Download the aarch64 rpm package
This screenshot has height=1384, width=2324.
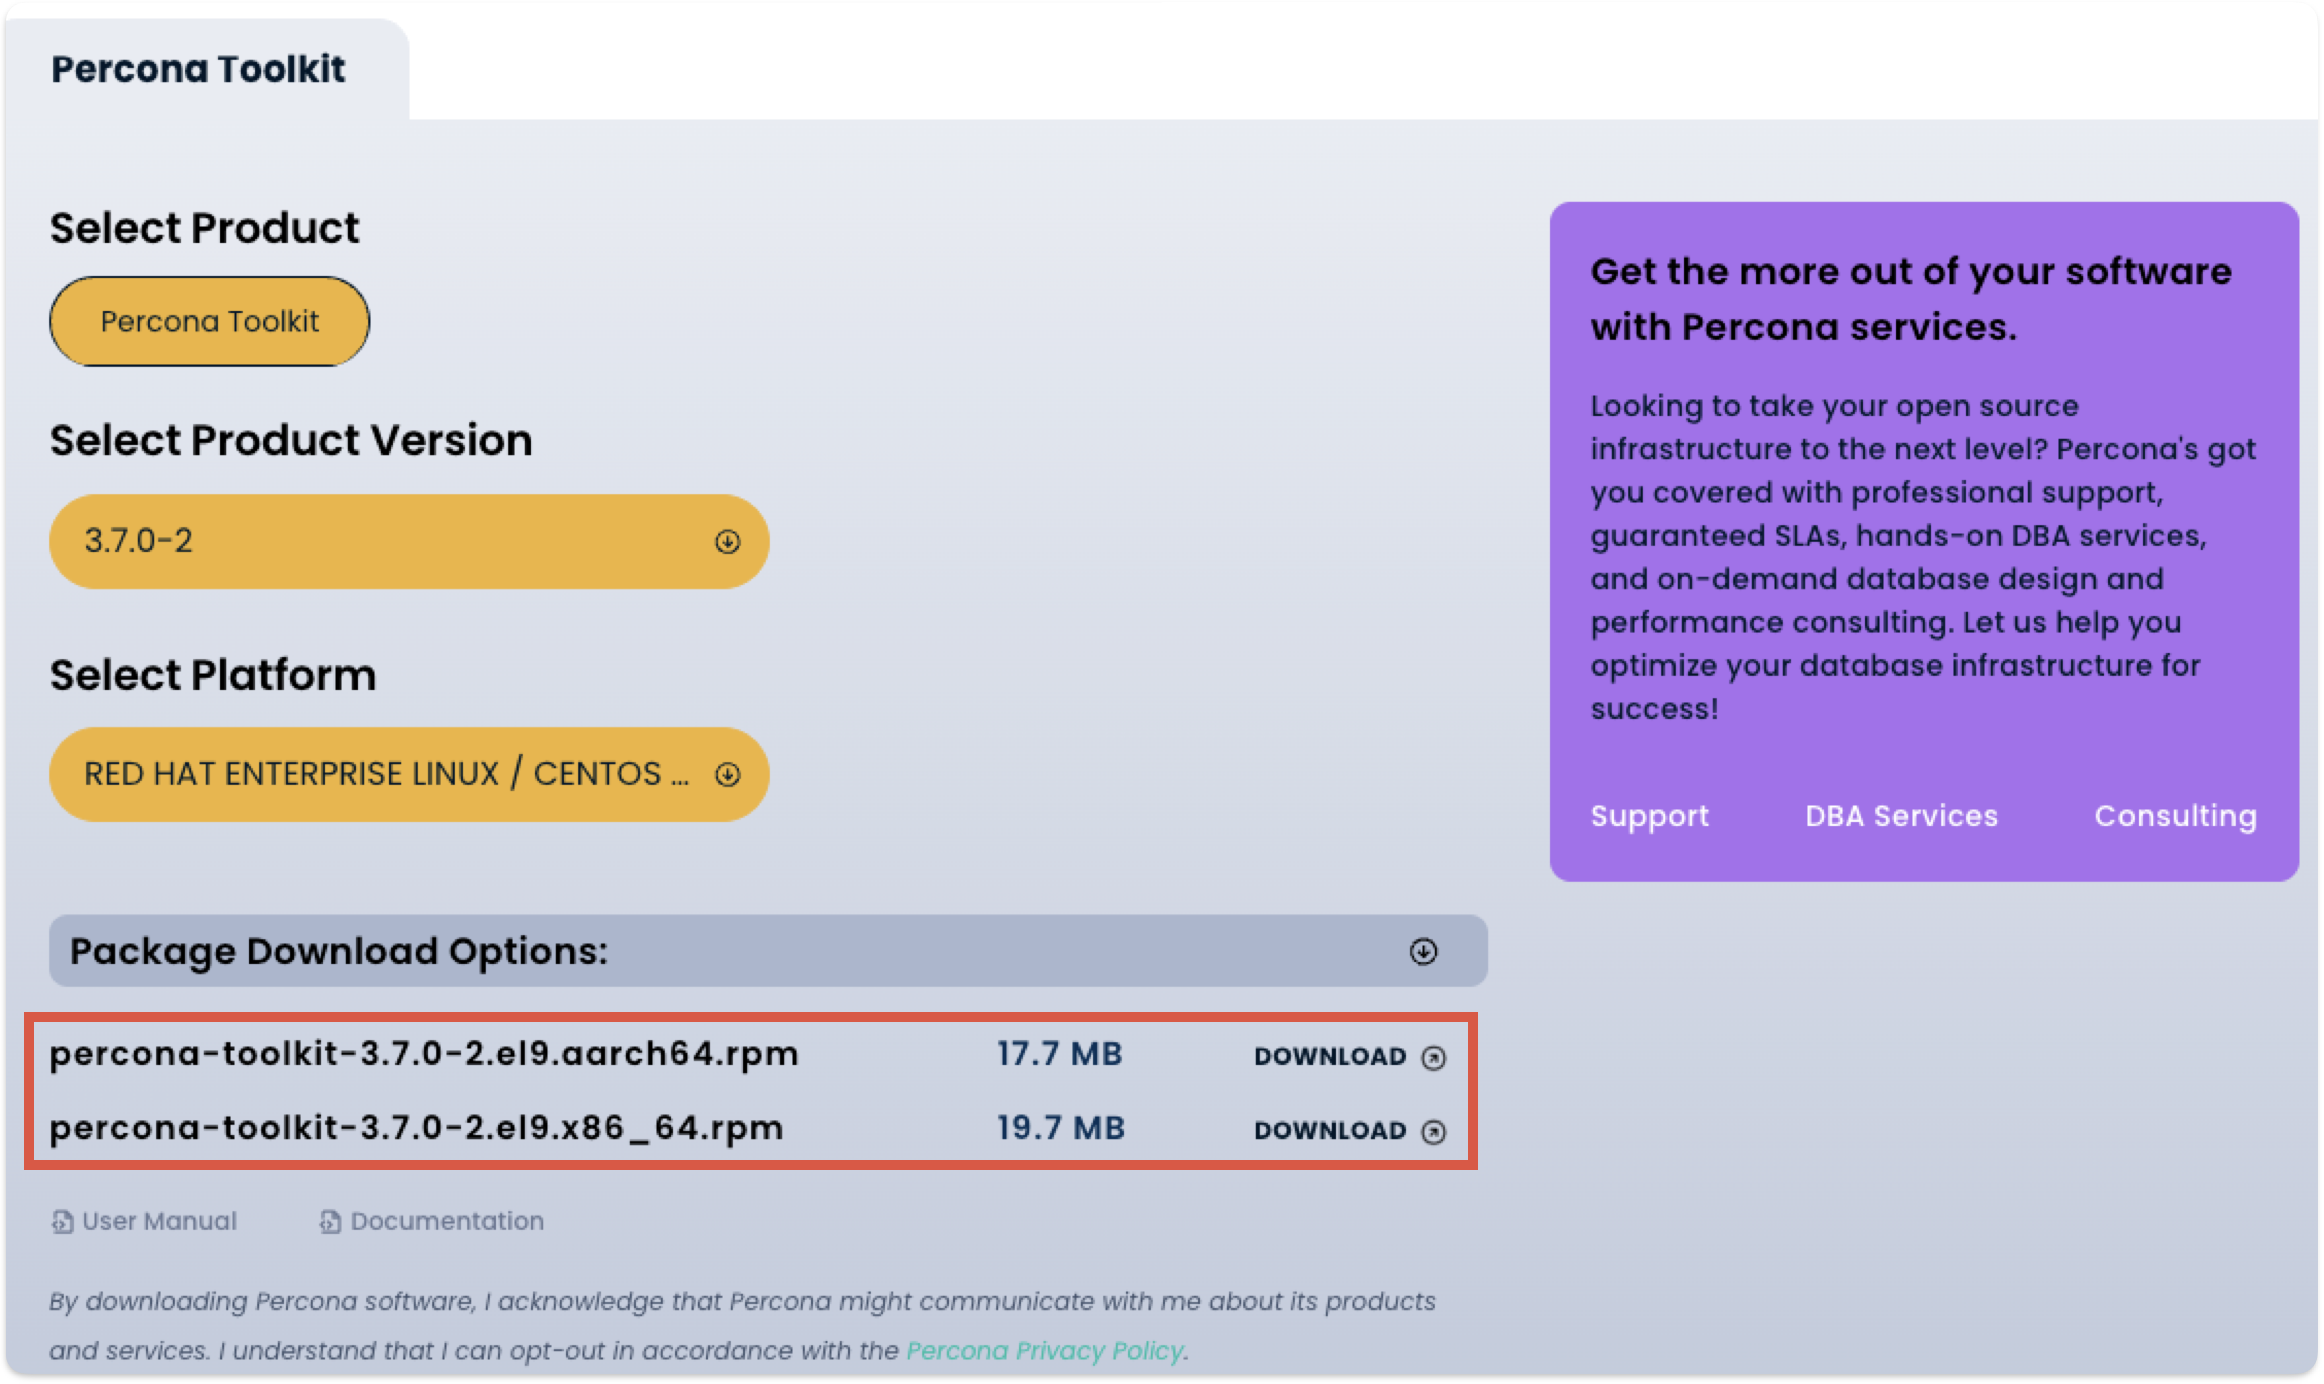pos(1330,1057)
